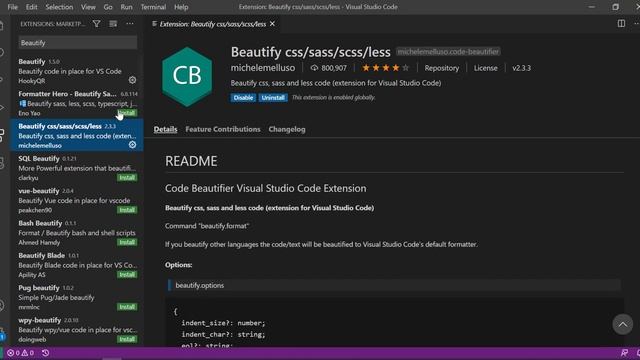Select Beautify by HookyQR in list

pyautogui.click(x=77, y=71)
